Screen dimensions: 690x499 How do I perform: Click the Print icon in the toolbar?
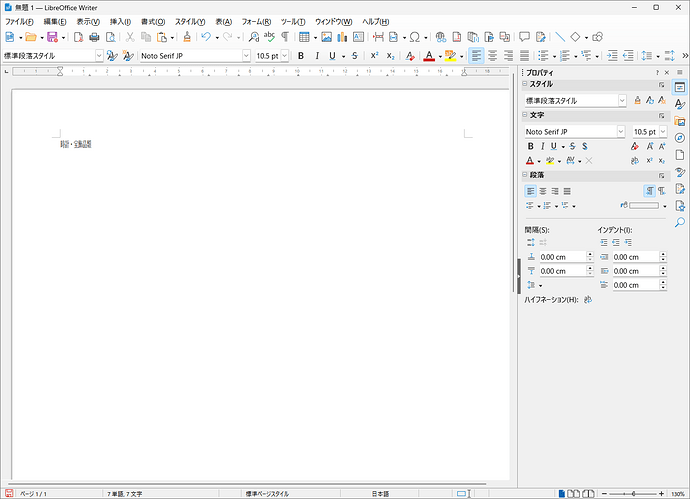[x=94, y=37]
